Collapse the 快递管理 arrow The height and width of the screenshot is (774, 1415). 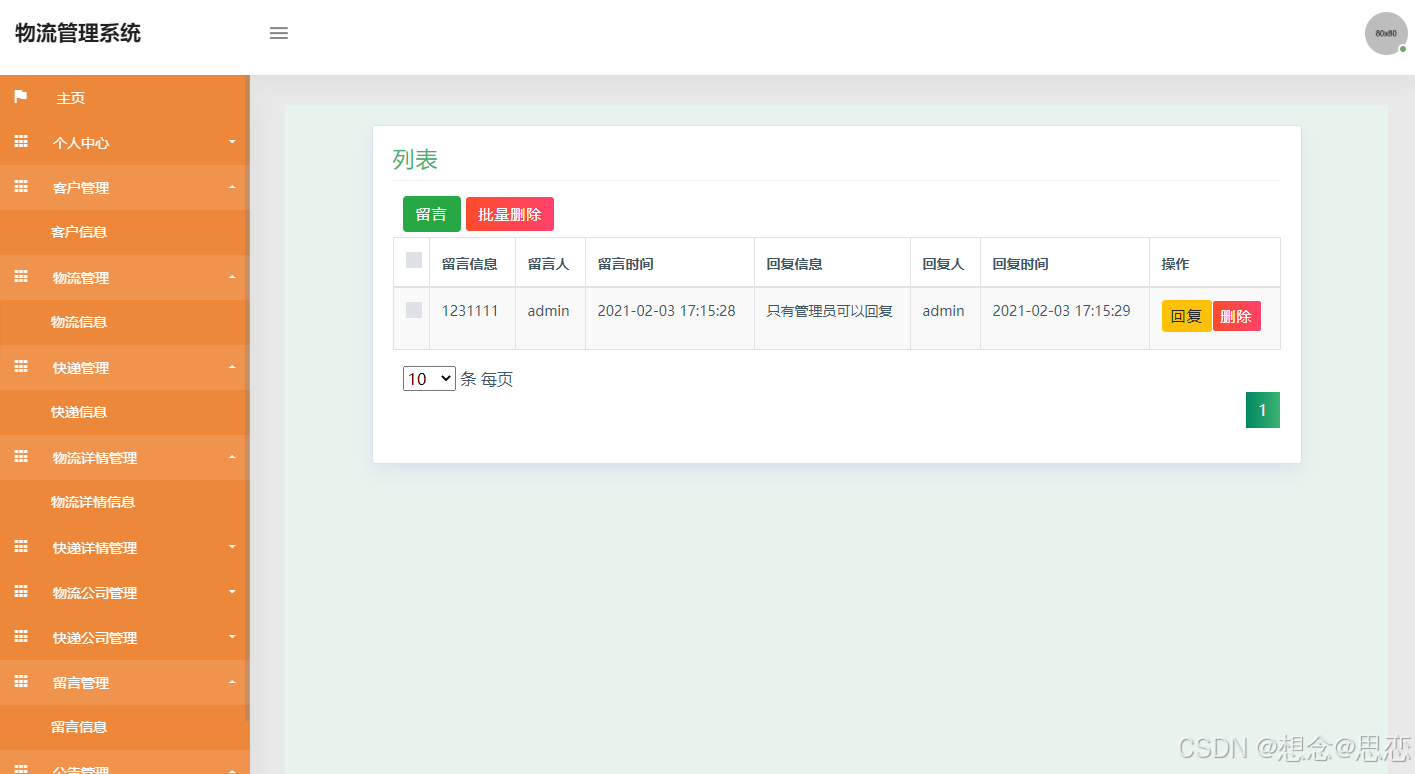click(232, 367)
